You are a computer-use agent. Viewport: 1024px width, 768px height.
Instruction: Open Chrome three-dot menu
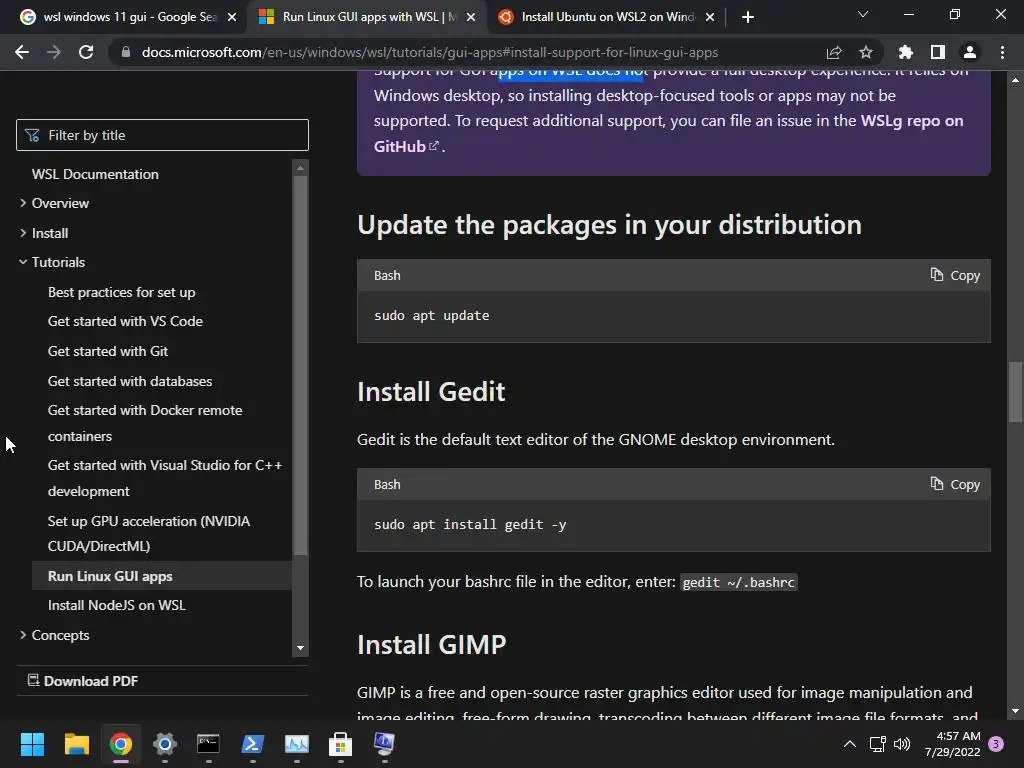point(1002,52)
